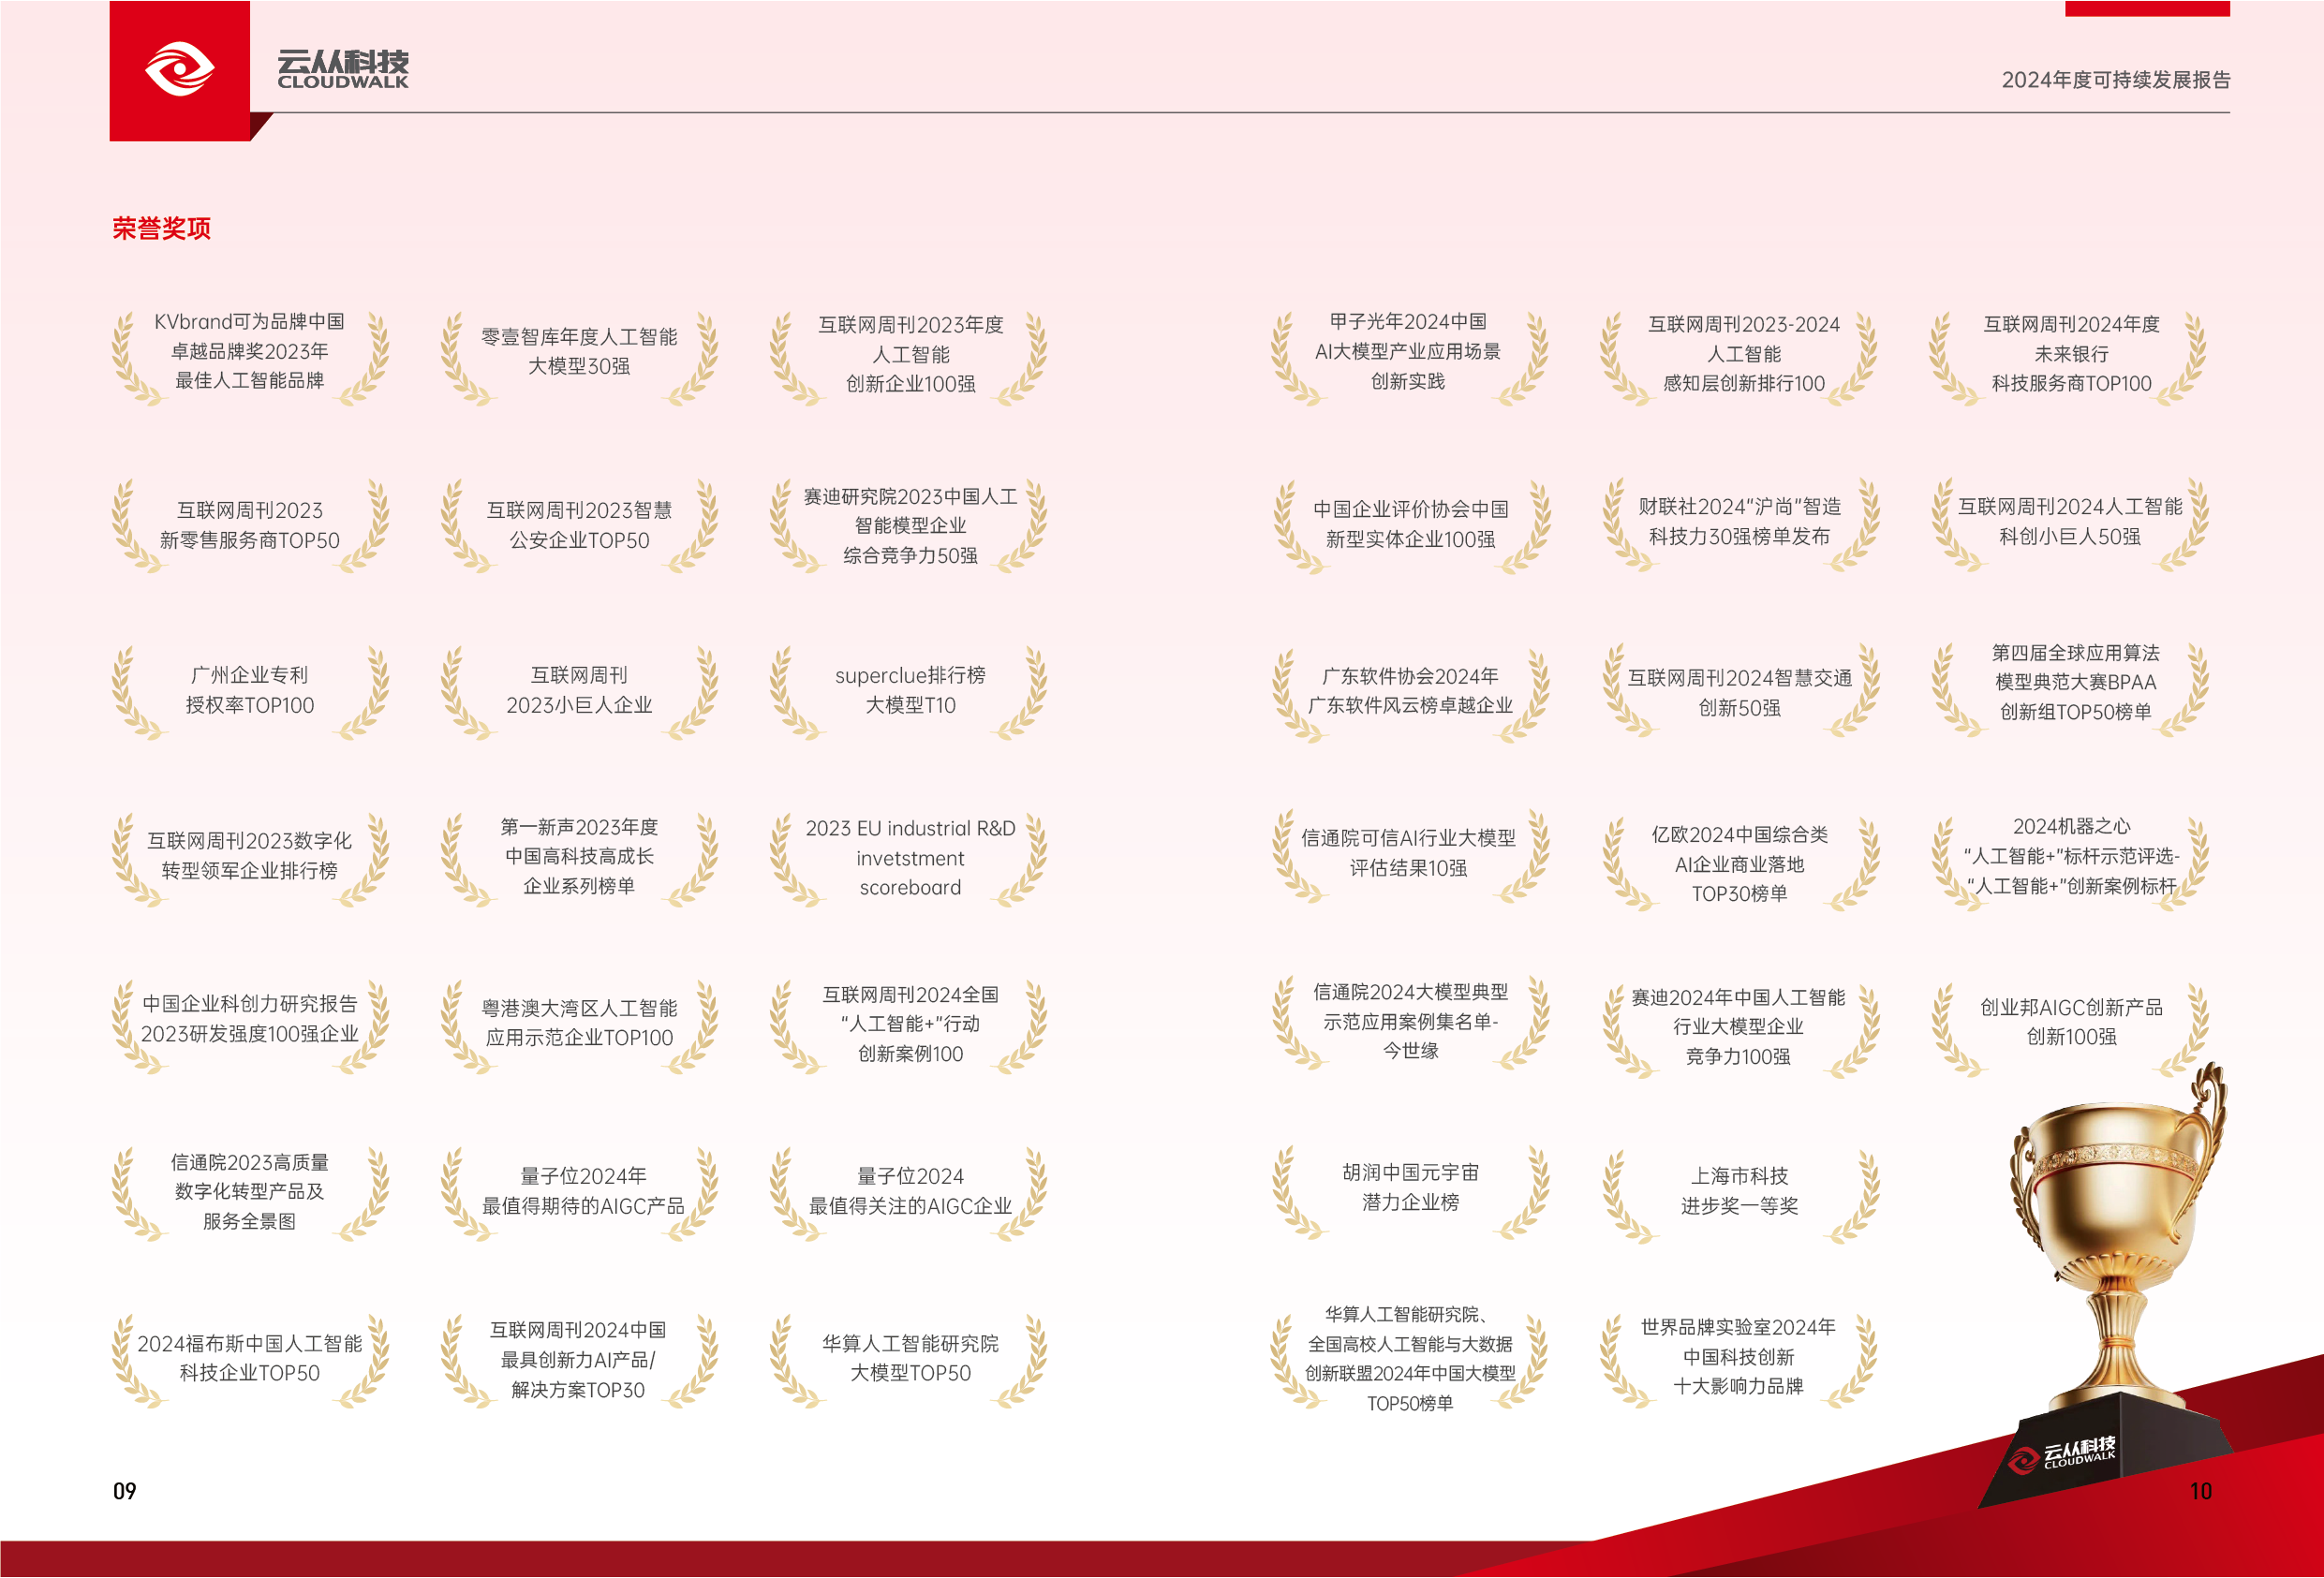Click the 2024福布斯中国人工智能科技企业TOP50 award
The width and height of the screenshot is (2324, 1578).
coord(249,1358)
